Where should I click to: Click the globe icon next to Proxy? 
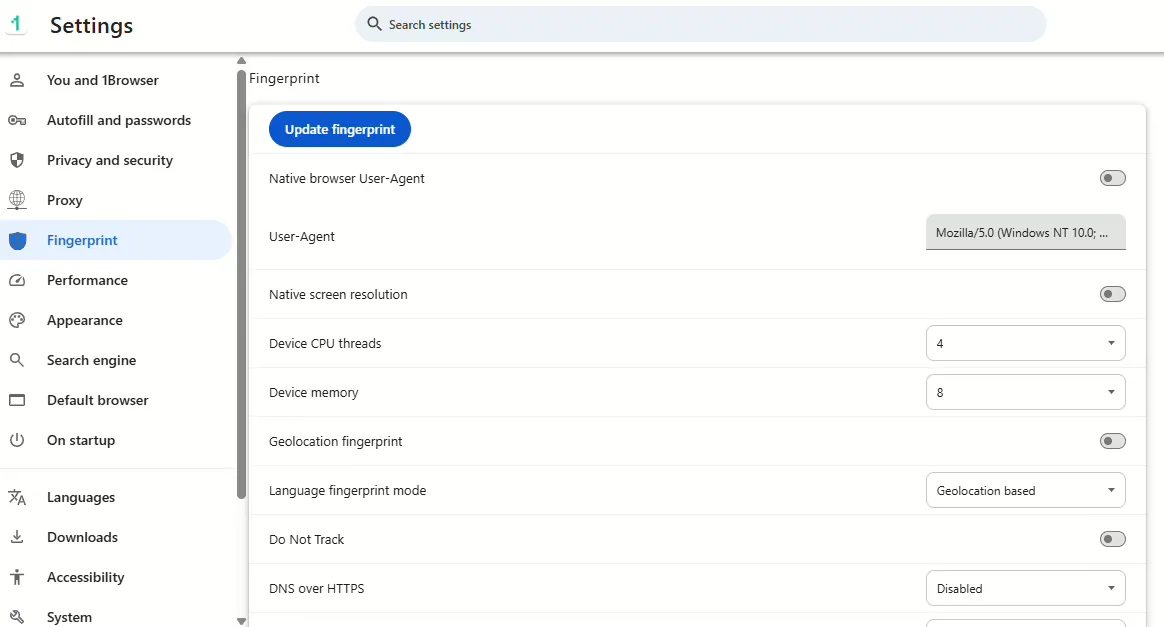[17, 200]
